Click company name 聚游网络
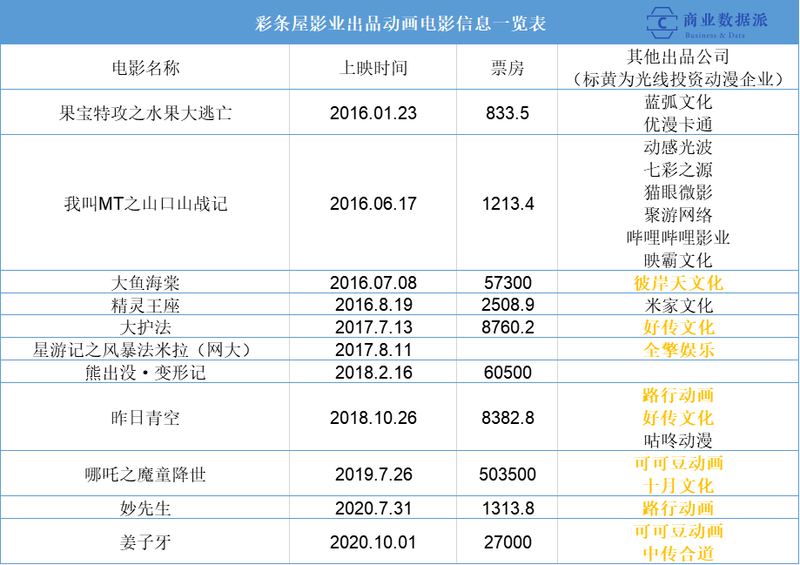Viewport: 800px width, 565px height. tap(678, 215)
